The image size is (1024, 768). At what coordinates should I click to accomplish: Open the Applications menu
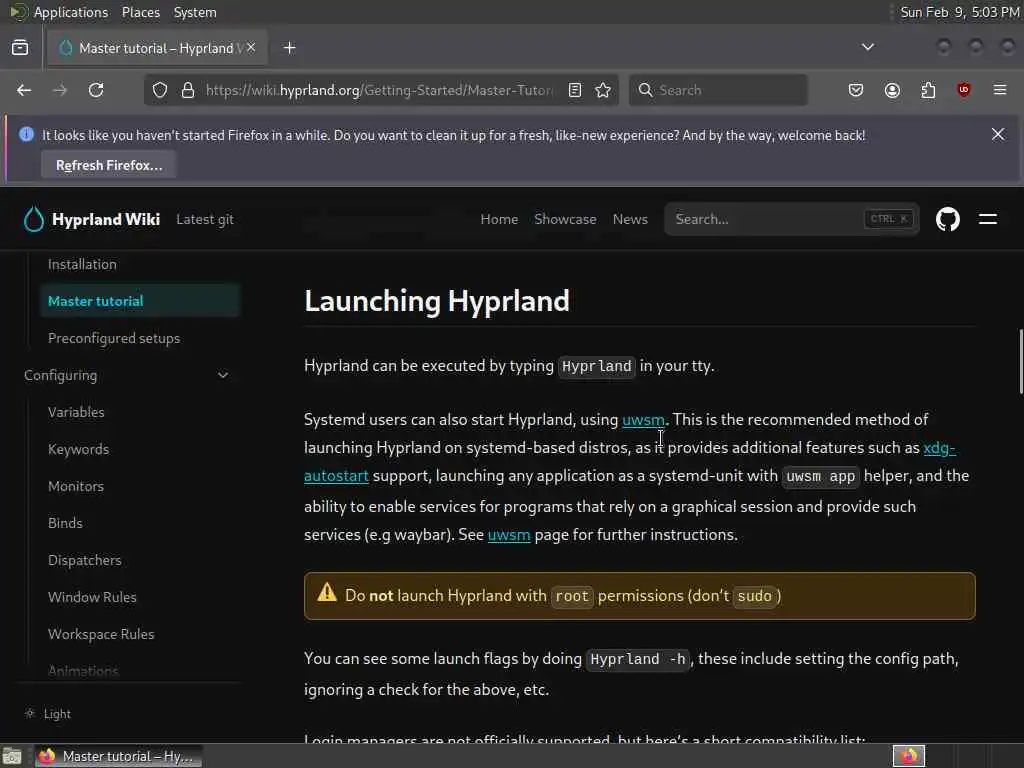[x=71, y=12]
